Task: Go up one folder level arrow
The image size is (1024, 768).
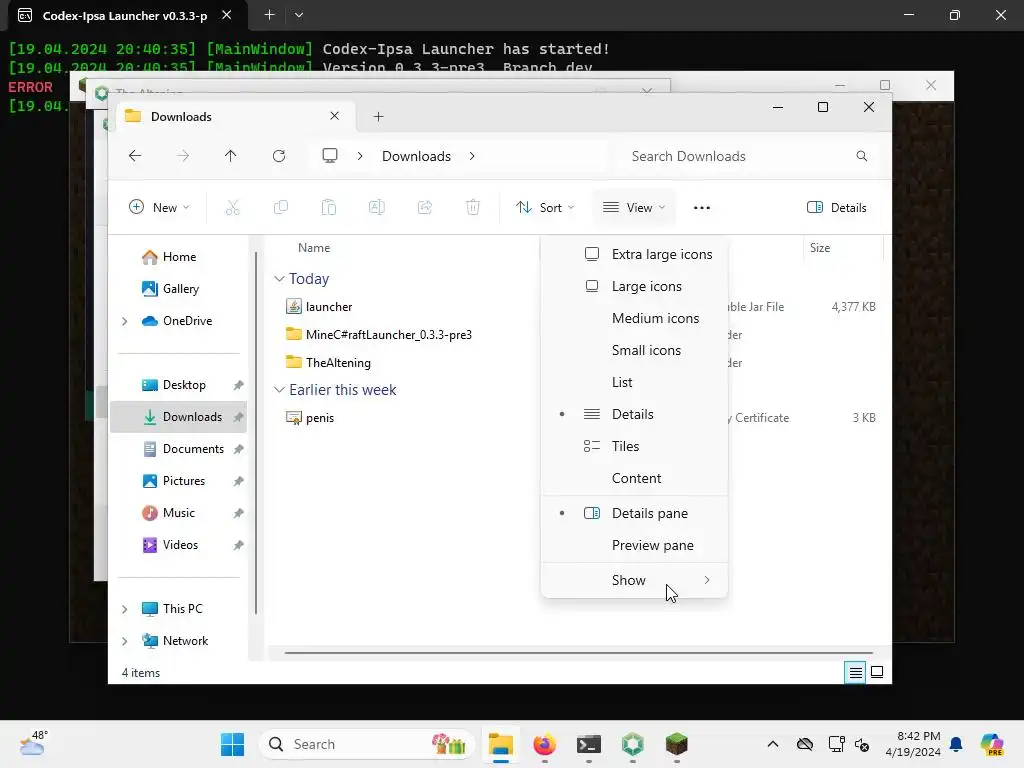Action: coord(231,156)
